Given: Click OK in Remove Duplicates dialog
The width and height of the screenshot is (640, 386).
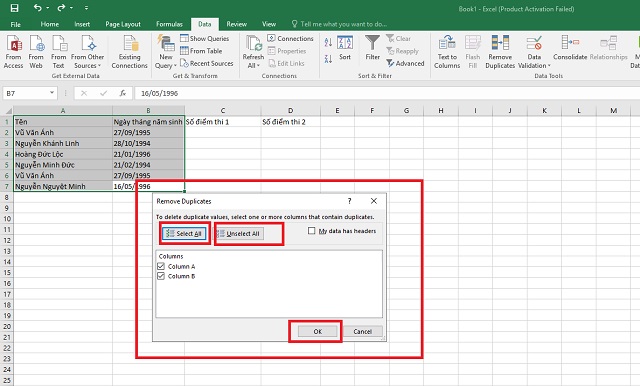Looking at the screenshot, I should pyautogui.click(x=318, y=331).
